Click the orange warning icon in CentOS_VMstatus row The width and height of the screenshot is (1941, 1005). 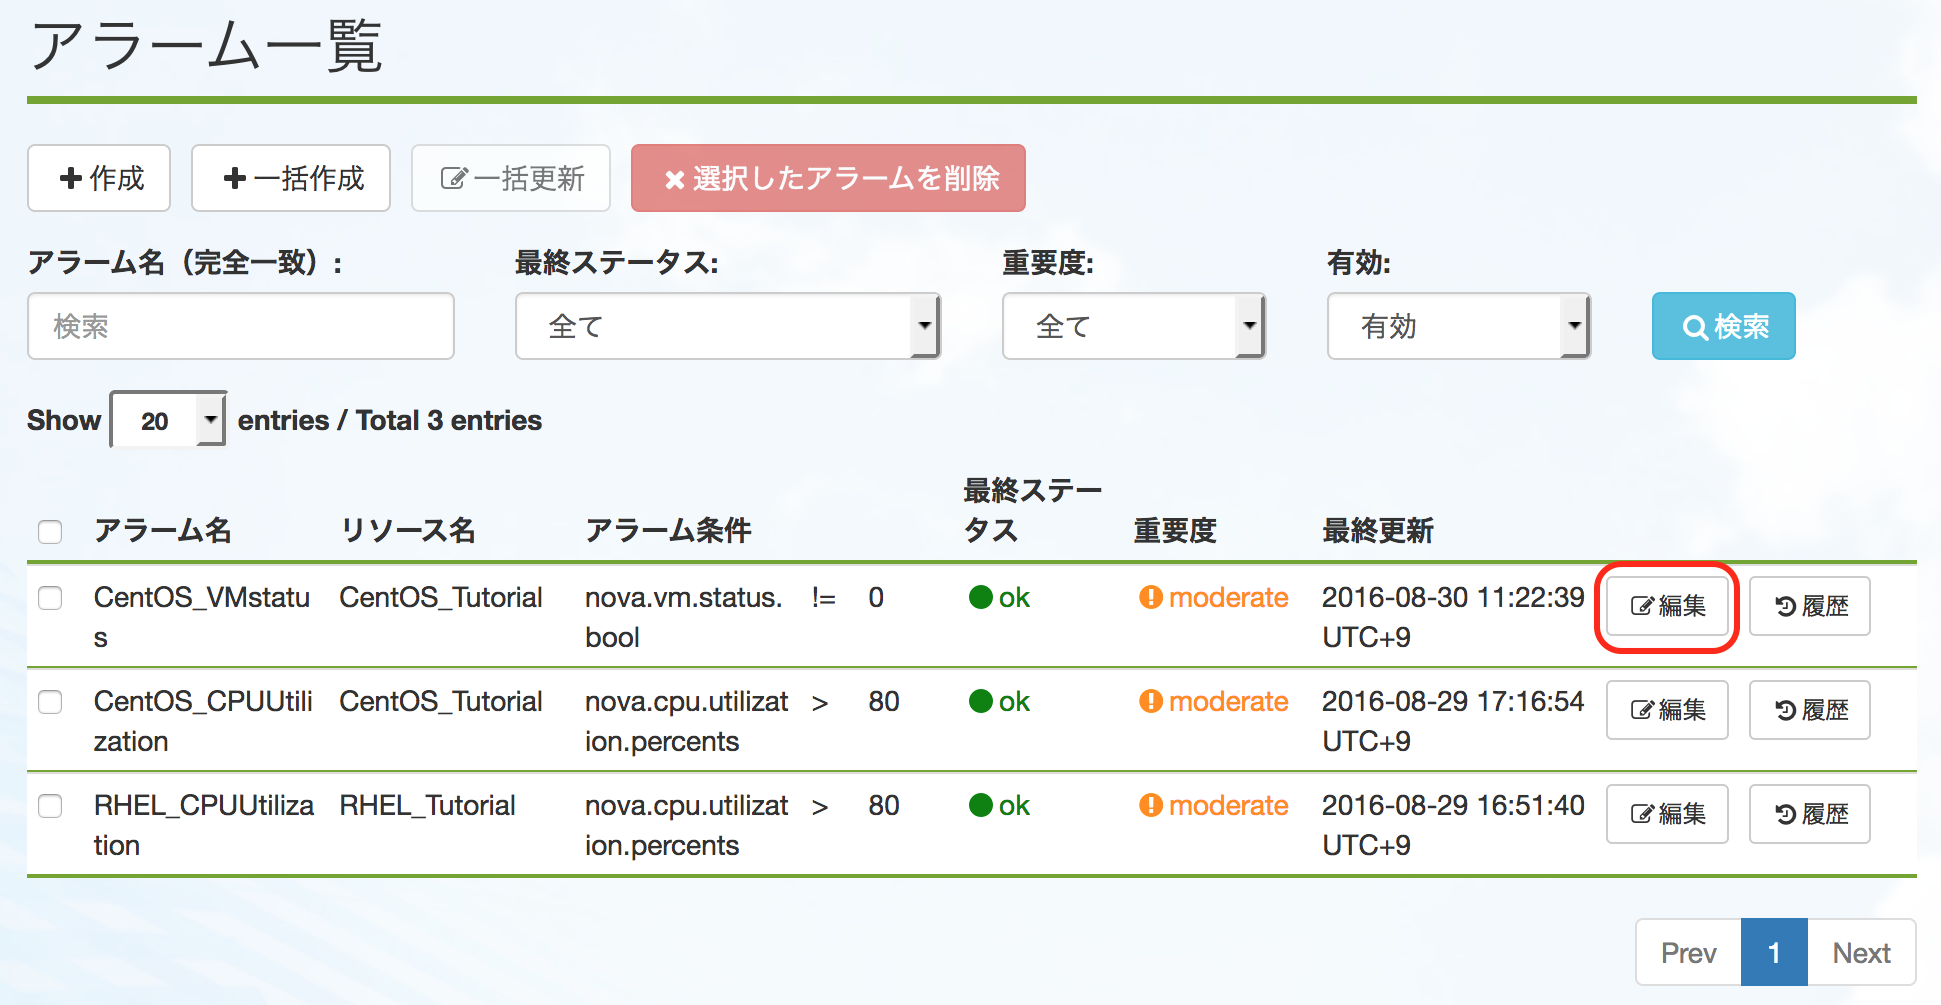[x=1151, y=597]
